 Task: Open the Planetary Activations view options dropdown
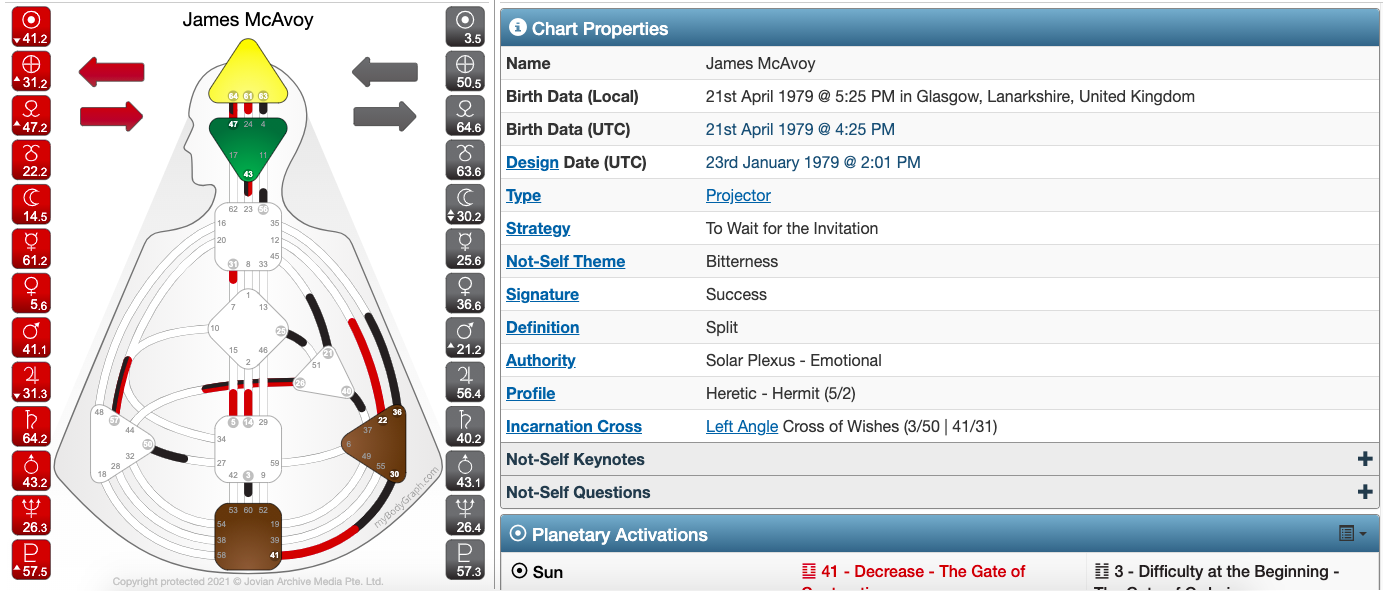pos(1352,534)
